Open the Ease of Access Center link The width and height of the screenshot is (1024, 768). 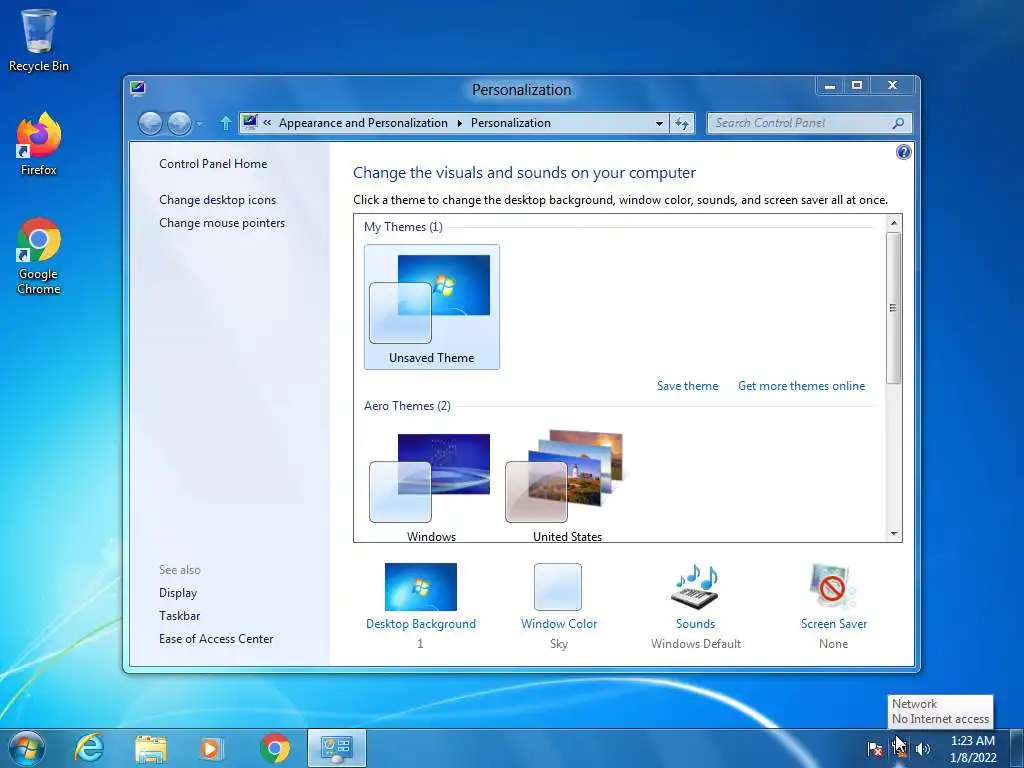coord(216,639)
